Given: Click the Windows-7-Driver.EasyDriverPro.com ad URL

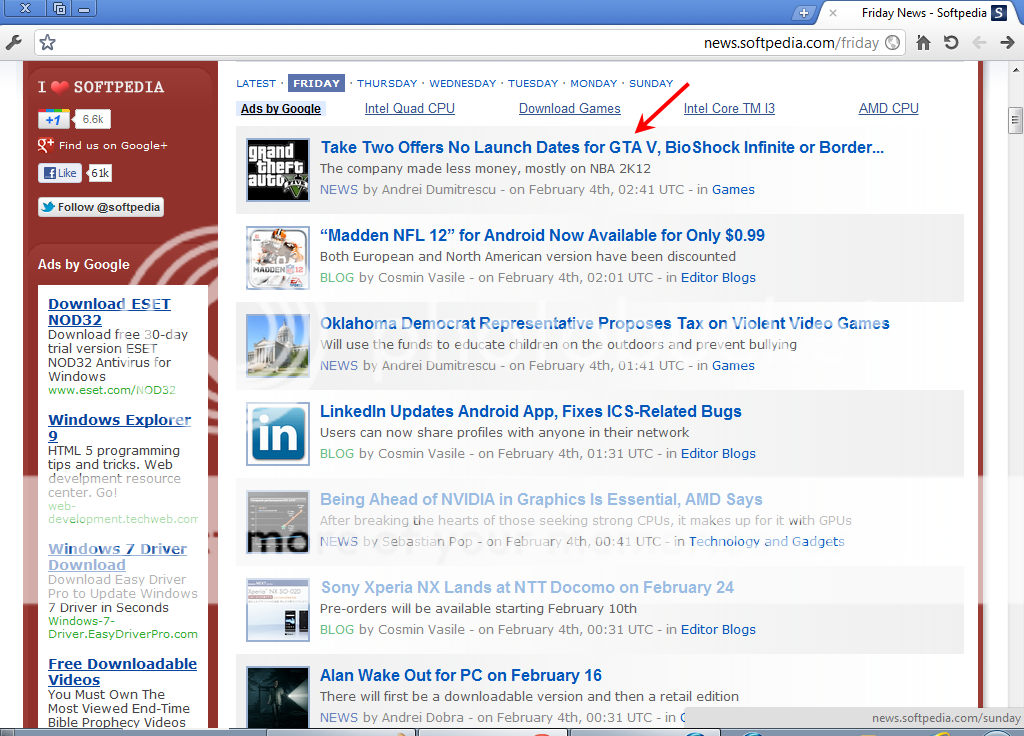Looking at the screenshot, I should 123,628.
